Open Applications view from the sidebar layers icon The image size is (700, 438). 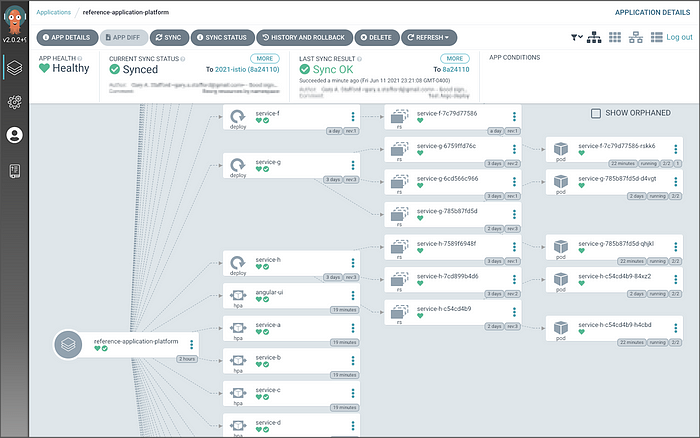[x=14, y=67]
